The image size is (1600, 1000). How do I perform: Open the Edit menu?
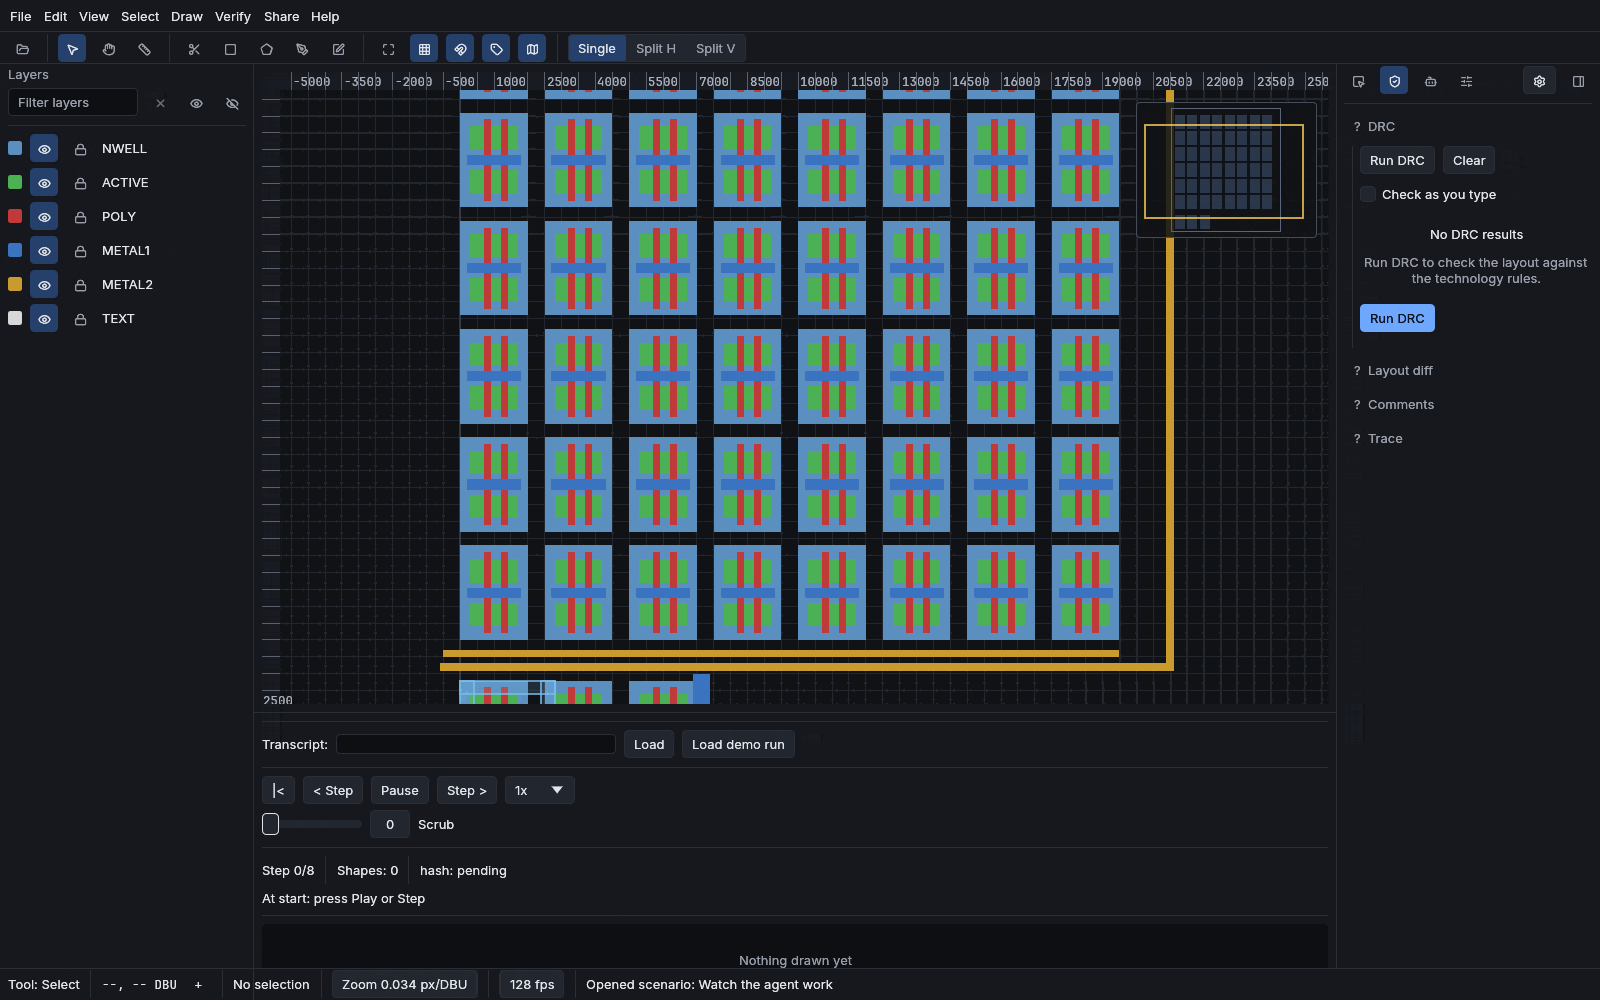(x=55, y=17)
